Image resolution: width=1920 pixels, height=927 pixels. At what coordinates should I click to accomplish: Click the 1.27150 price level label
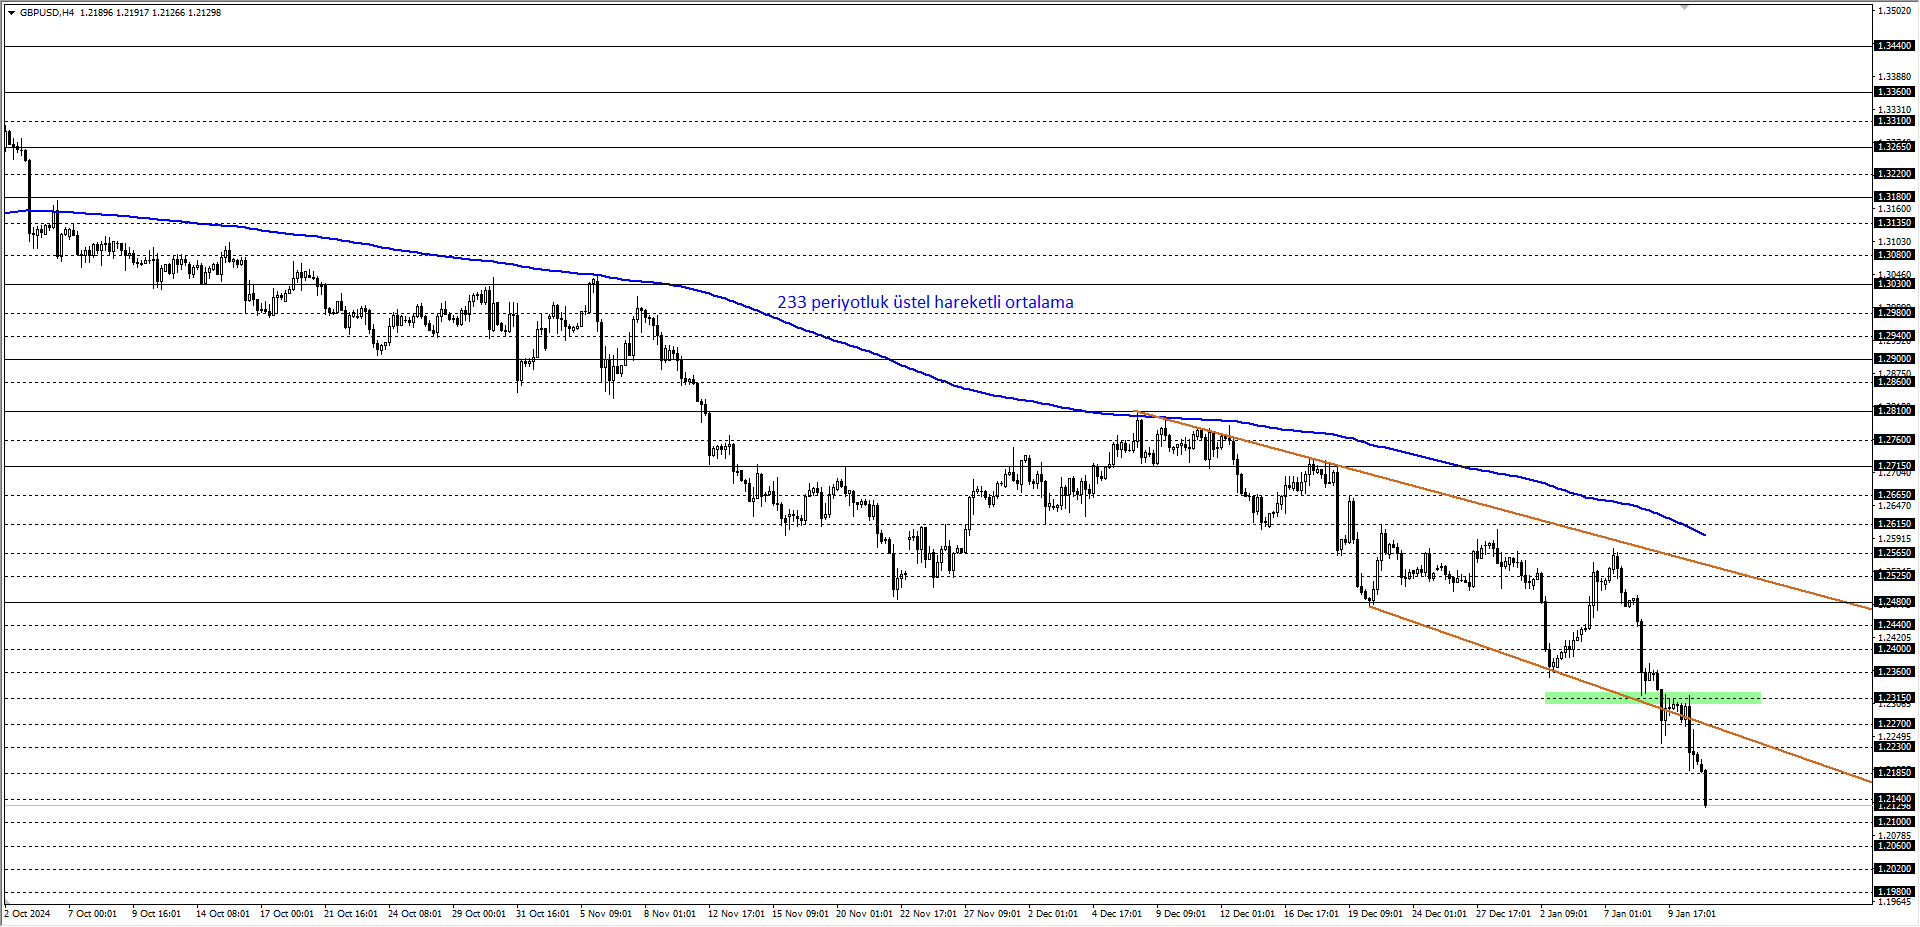[x=1894, y=466]
